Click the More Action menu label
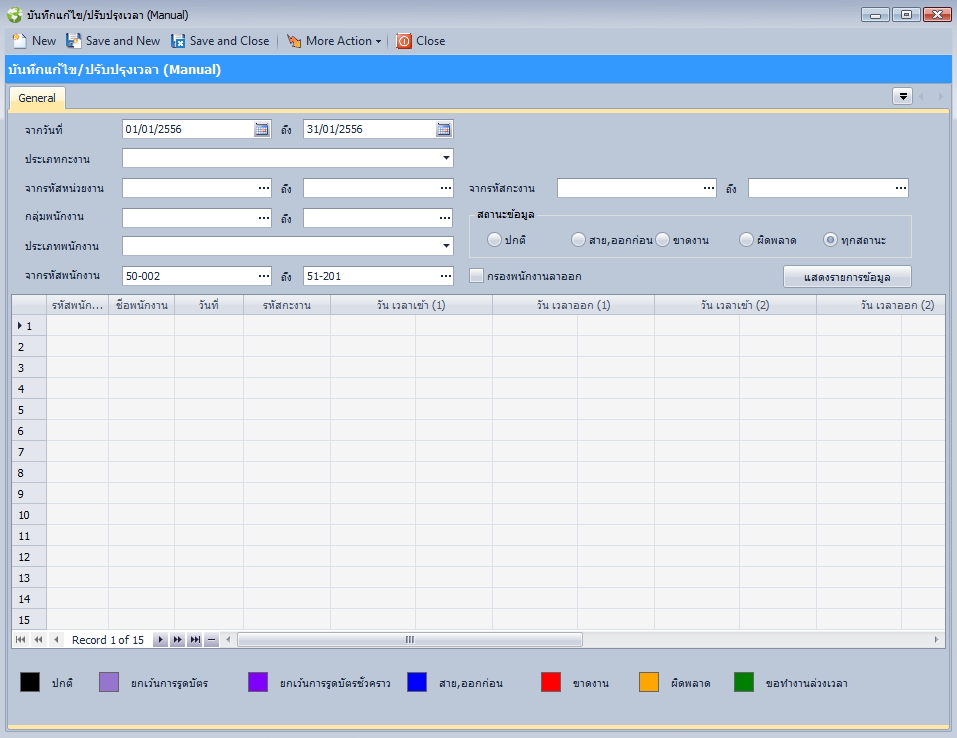957x738 pixels. [339, 41]
